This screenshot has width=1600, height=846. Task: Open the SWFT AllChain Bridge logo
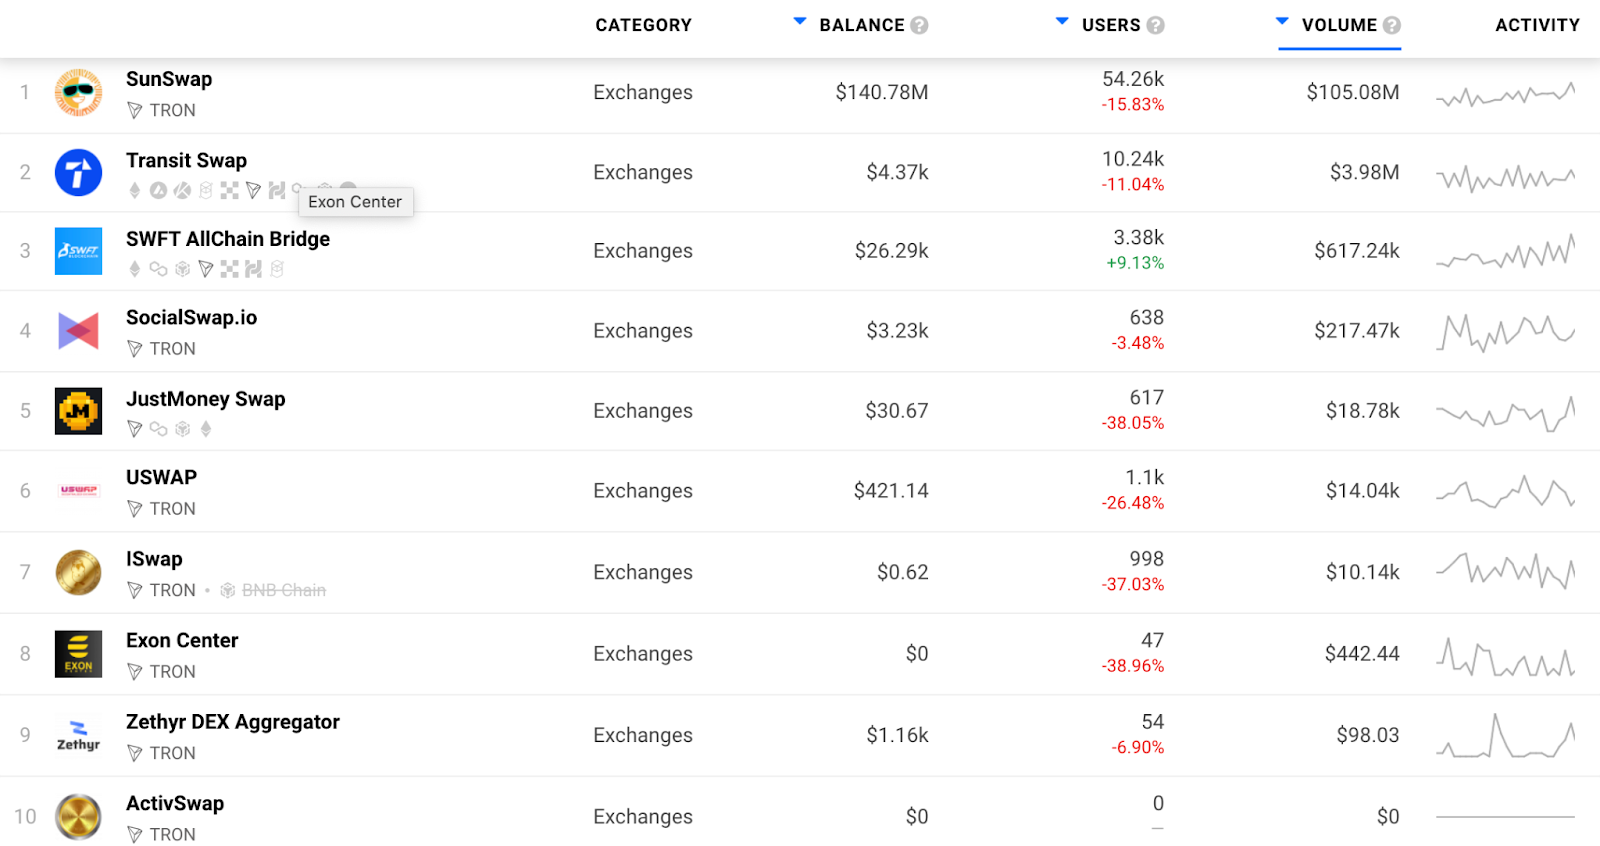(x=78, y=251)
